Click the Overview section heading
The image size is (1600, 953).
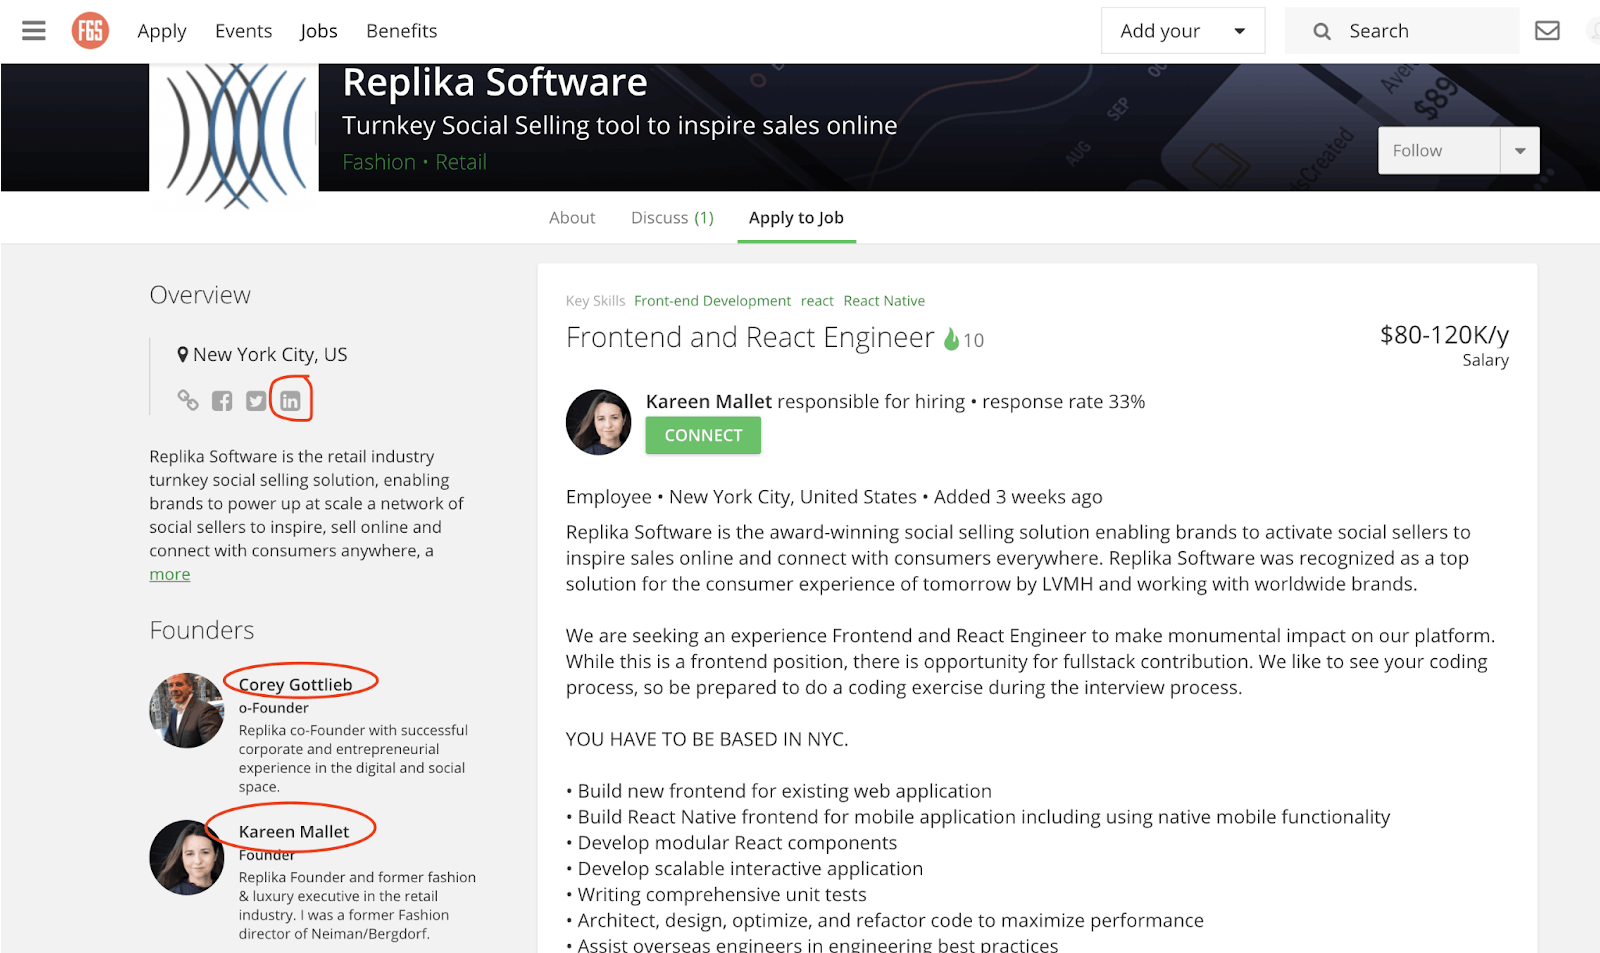click(x=200, y=296)
